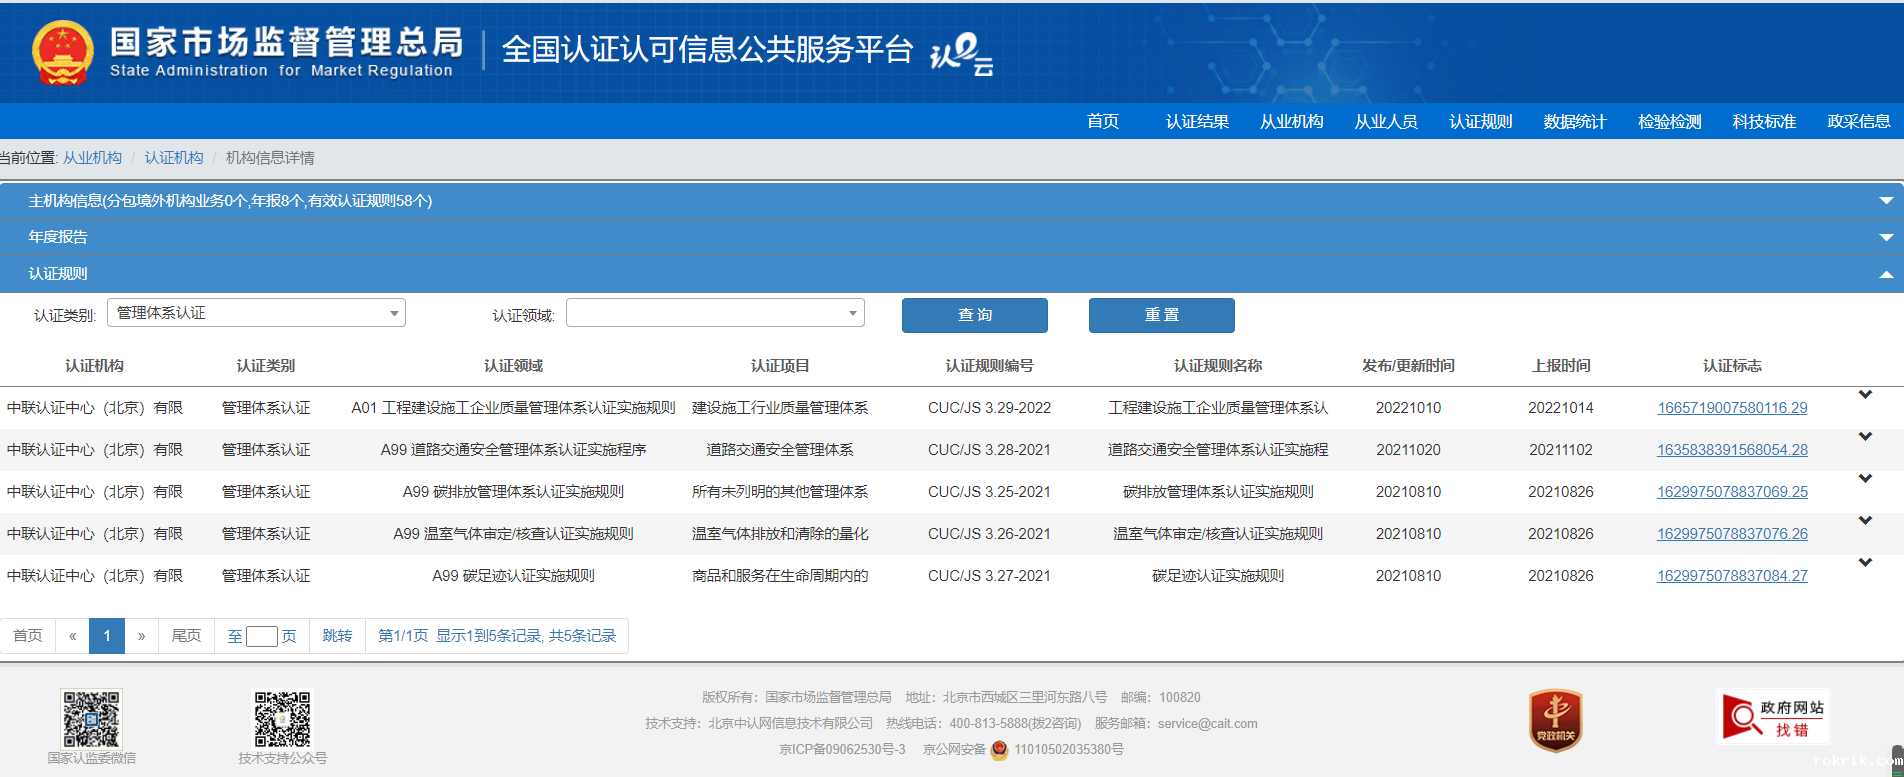Open the 认证类别 dropdown
The image size is (1904, 777).
click(x=256, y=313)
